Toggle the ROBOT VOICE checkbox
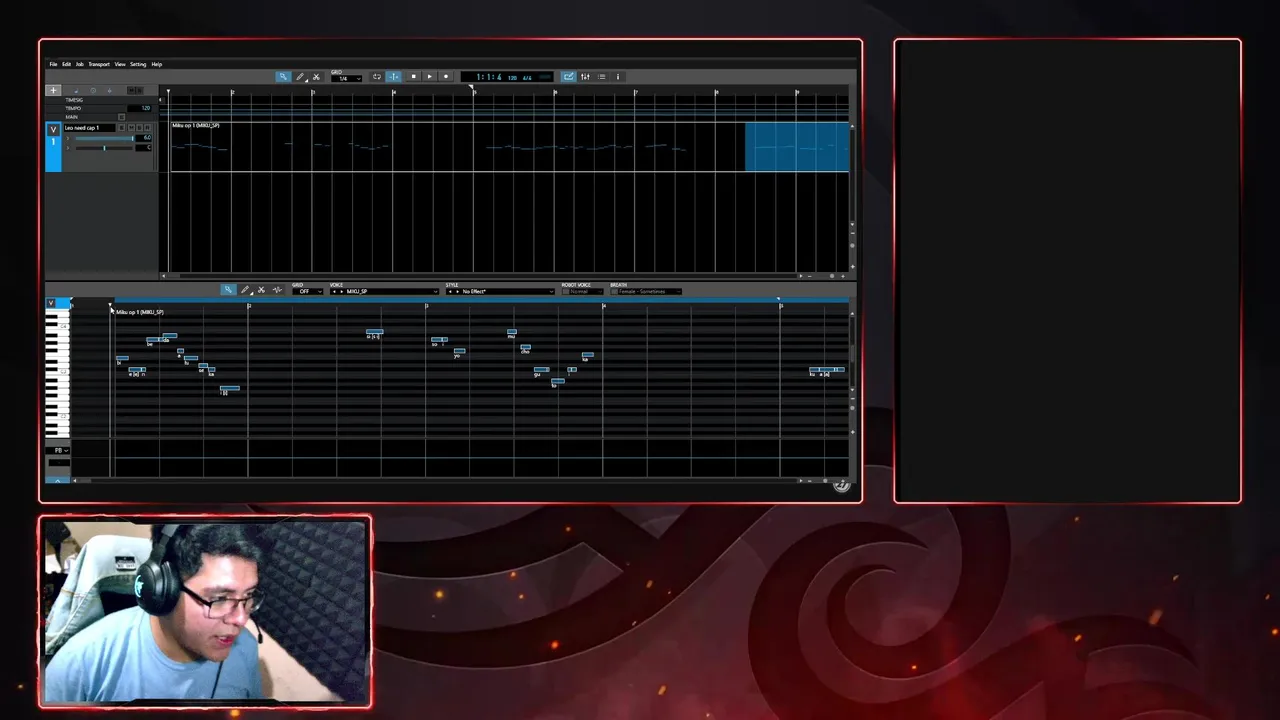 pos(566,291)
